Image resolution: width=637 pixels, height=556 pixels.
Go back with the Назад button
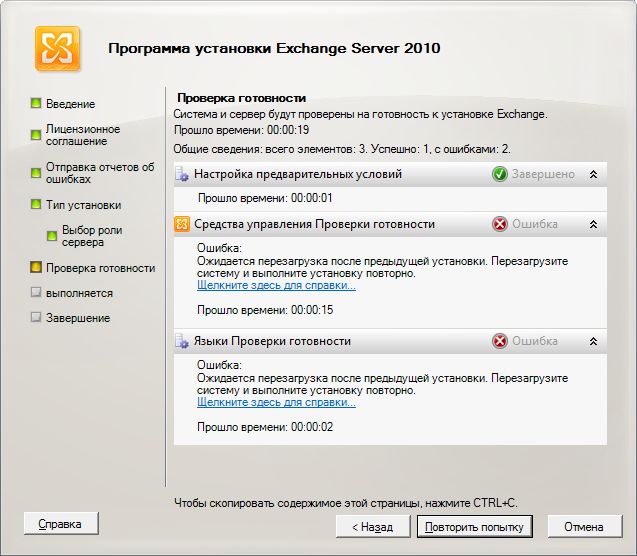(373, 527)
